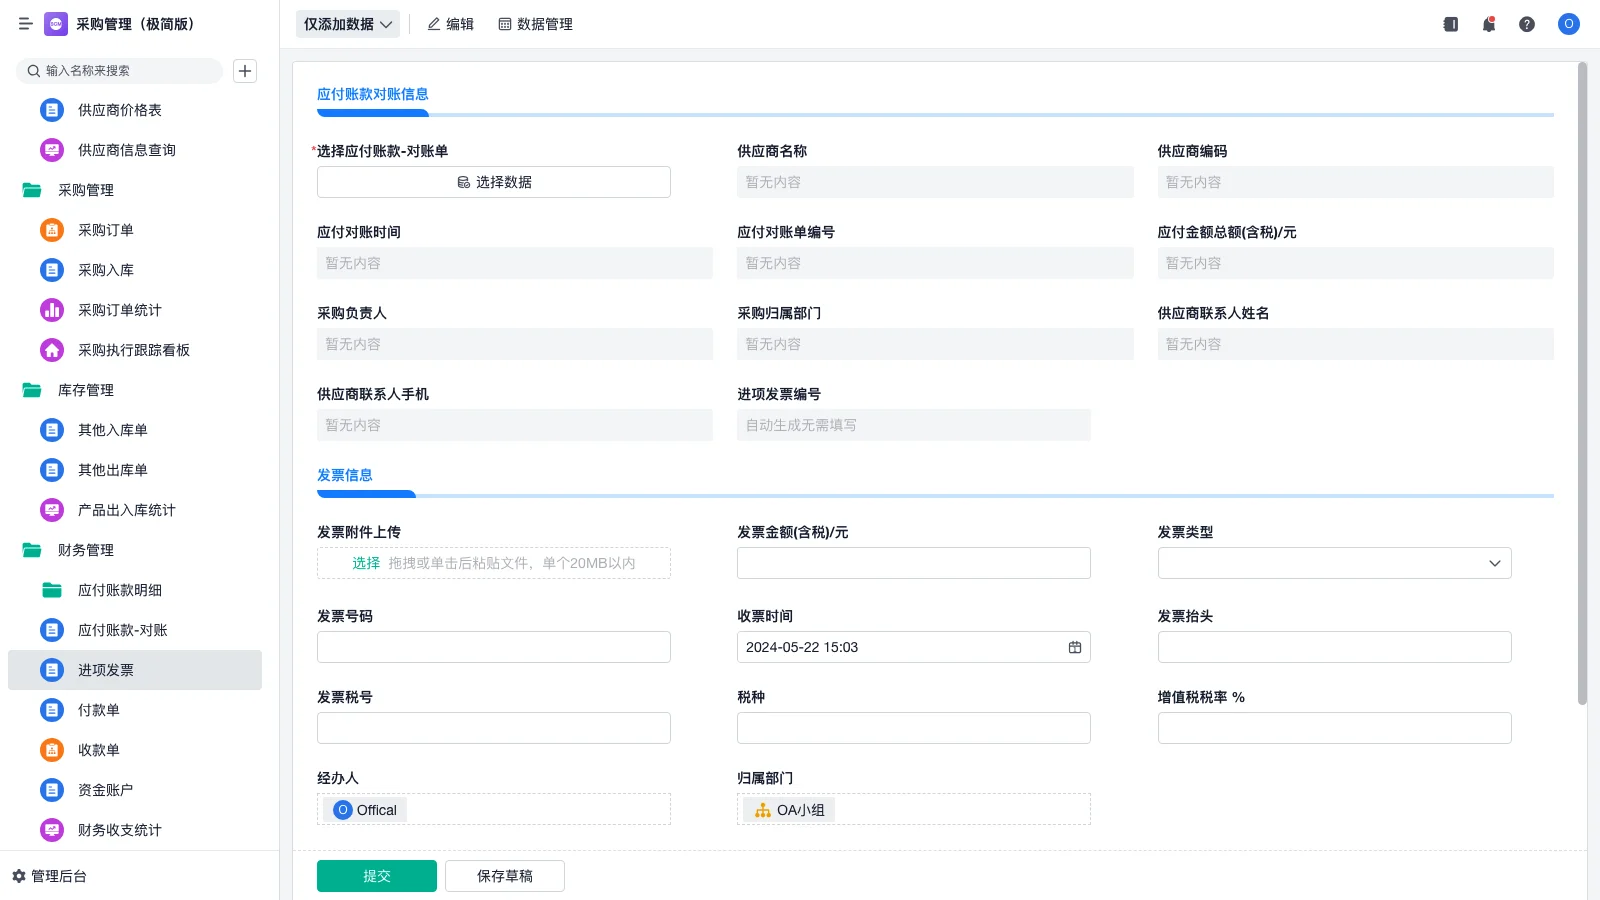
Task: Open the help question mark icon
Action: click(x=1527, y=24)
